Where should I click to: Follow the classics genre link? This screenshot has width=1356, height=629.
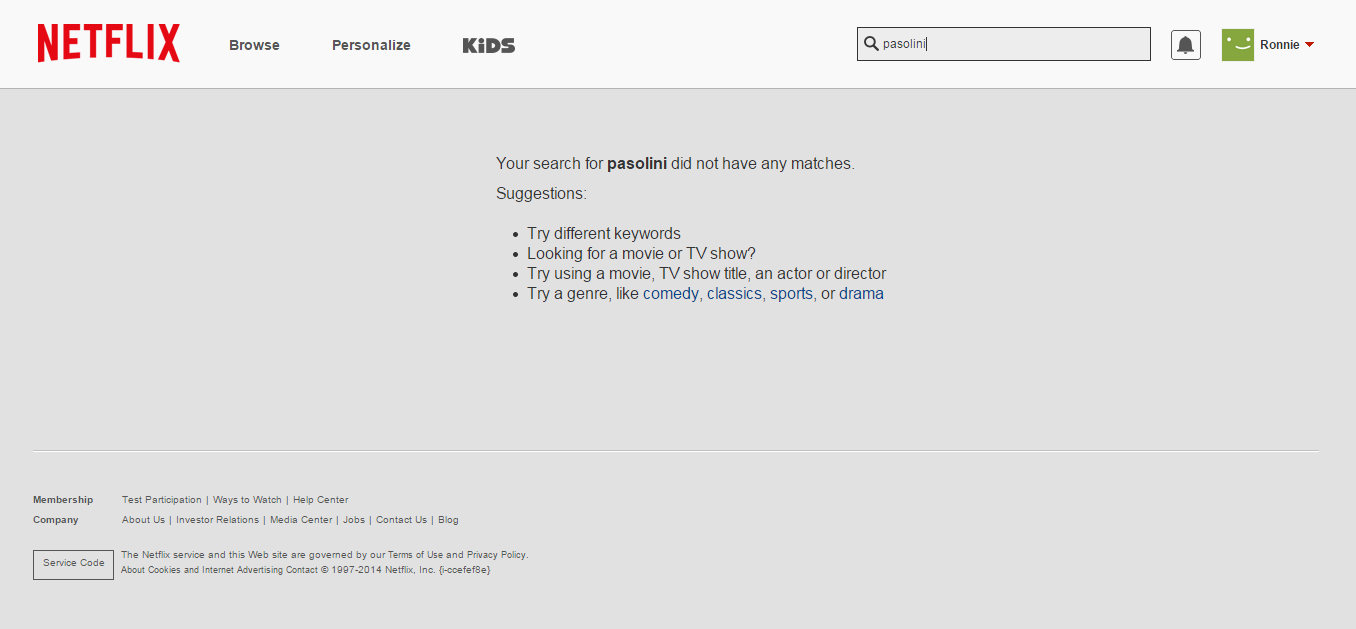click(x=734, y=294)
